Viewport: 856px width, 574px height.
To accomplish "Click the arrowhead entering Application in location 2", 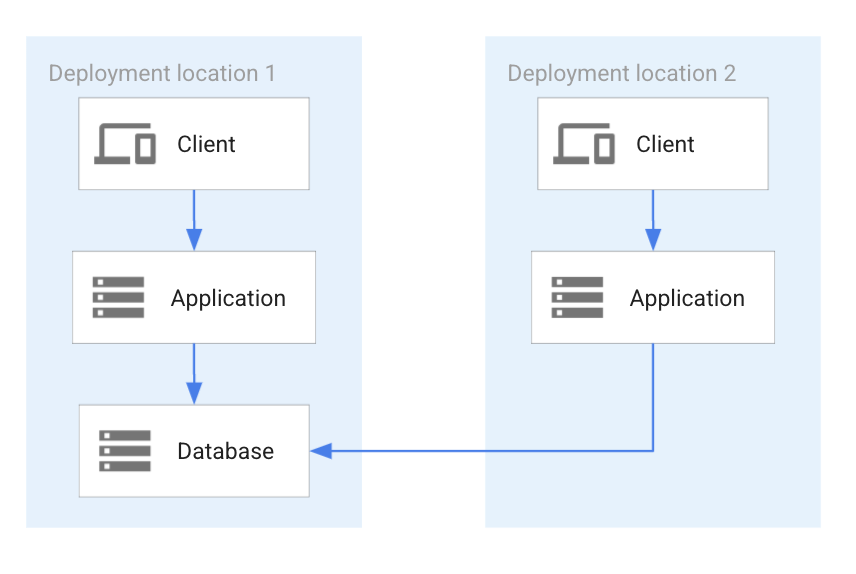I will click(x=653, y=240).
